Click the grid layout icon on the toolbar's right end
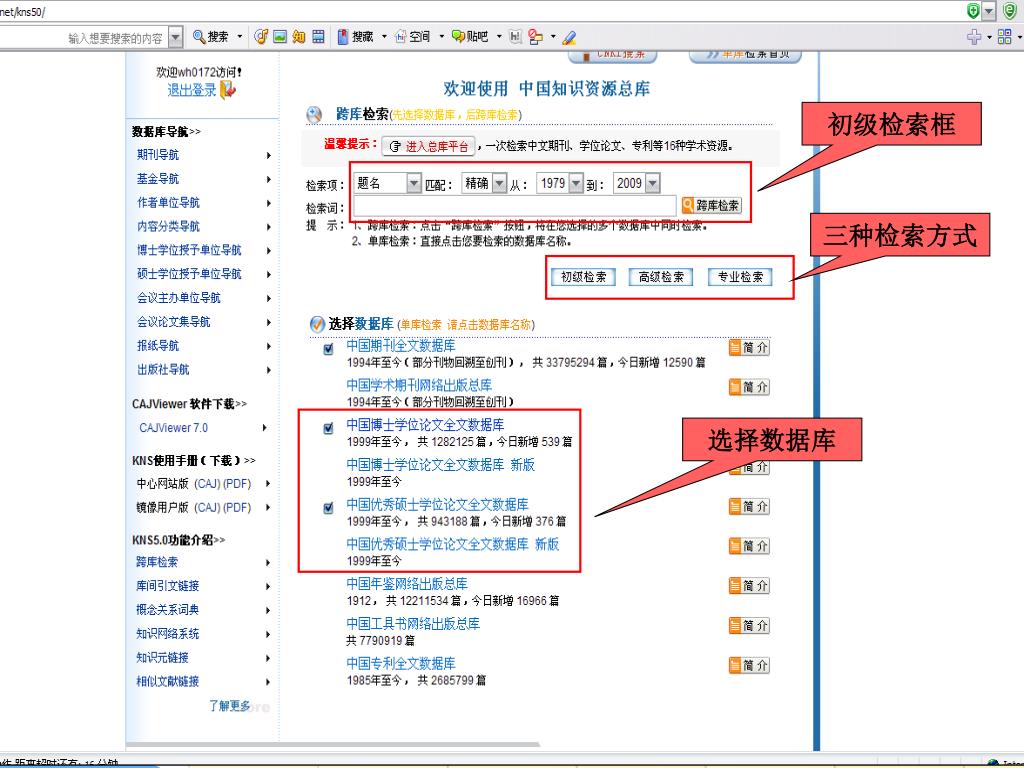This screenshot has width=1024, height=768. 1005,37
